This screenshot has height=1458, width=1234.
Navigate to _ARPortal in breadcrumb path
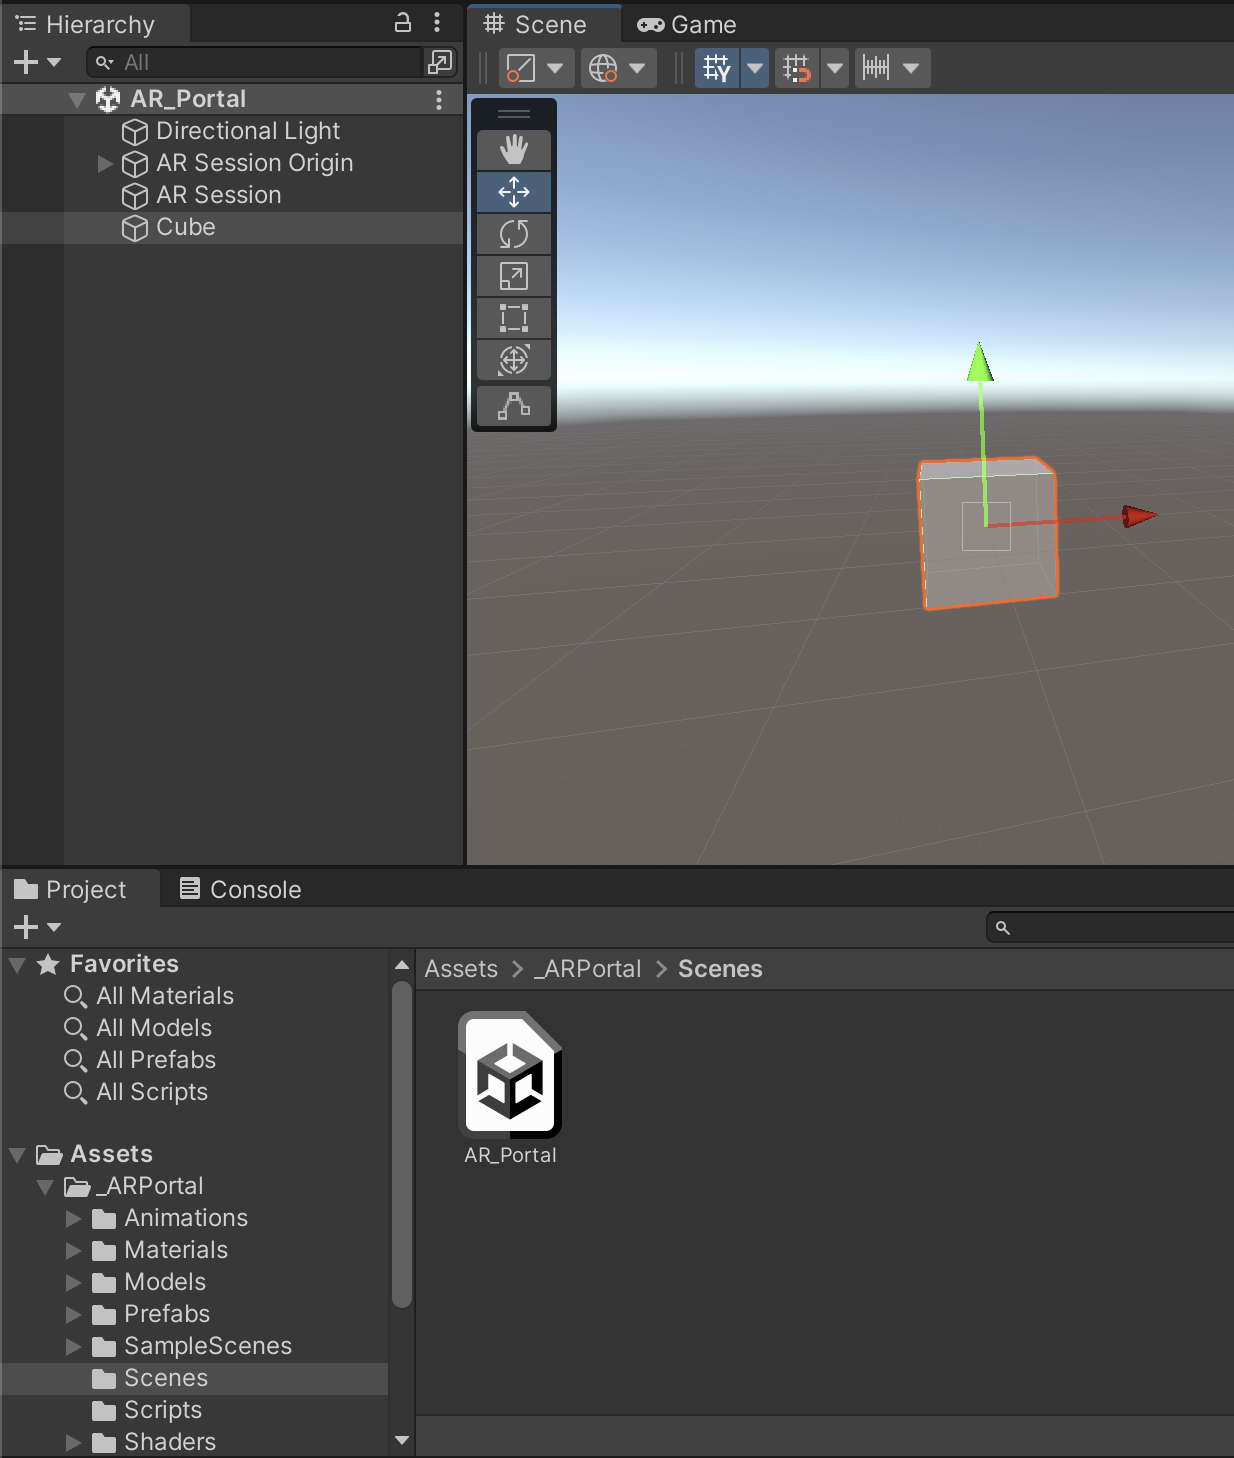[x=588, y=969]
